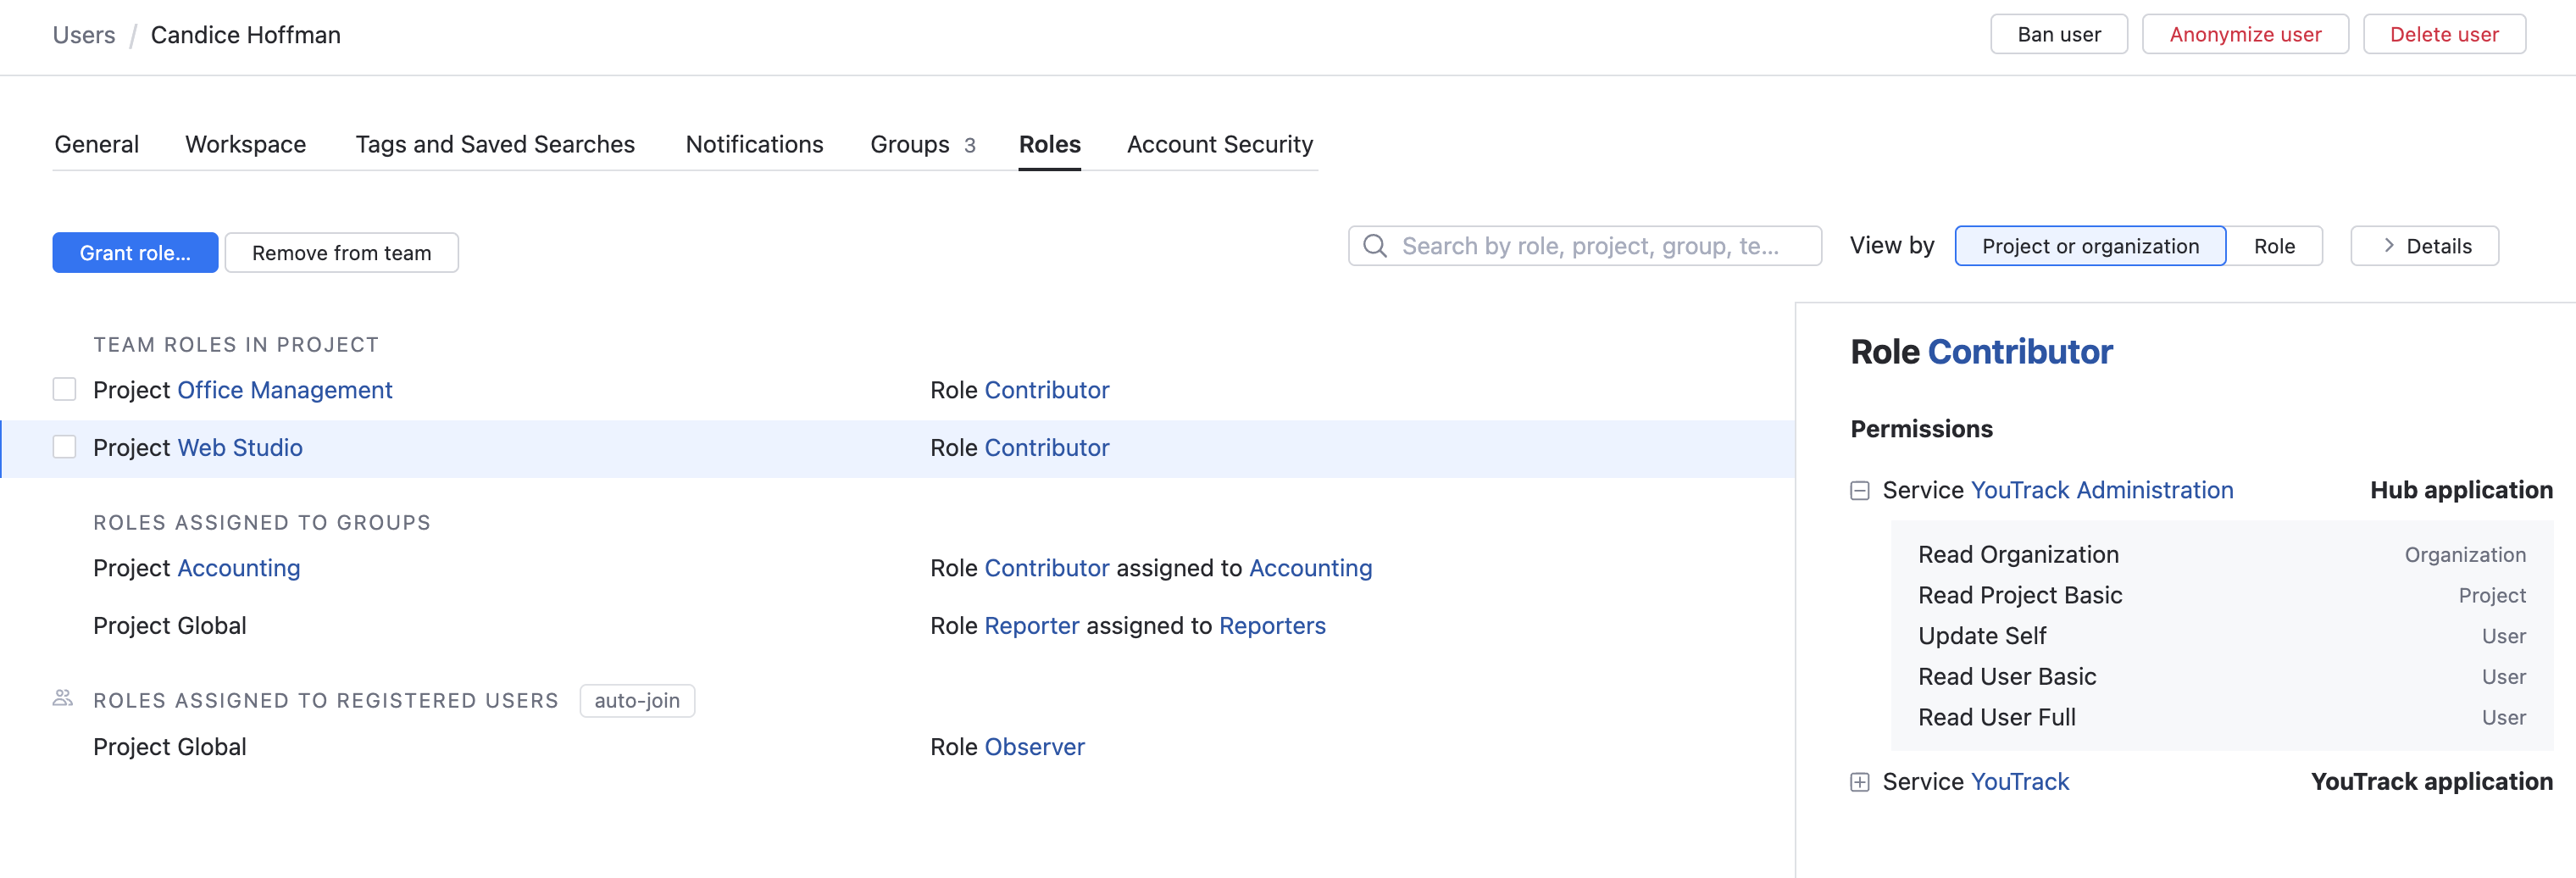
Task: Click the Ban user button
Action: pyautogui.click(x=2058, y=34)
